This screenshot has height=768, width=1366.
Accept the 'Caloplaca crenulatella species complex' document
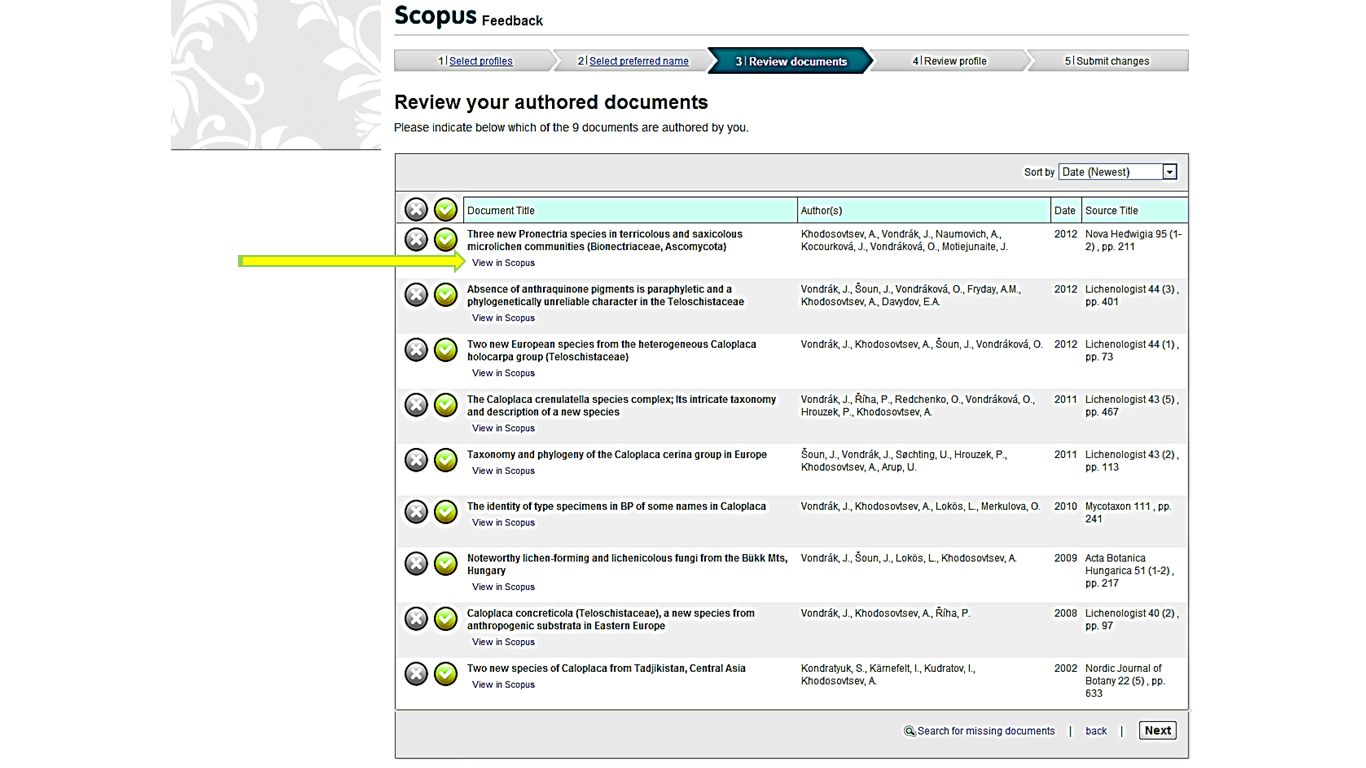click(x=446, y=405)
